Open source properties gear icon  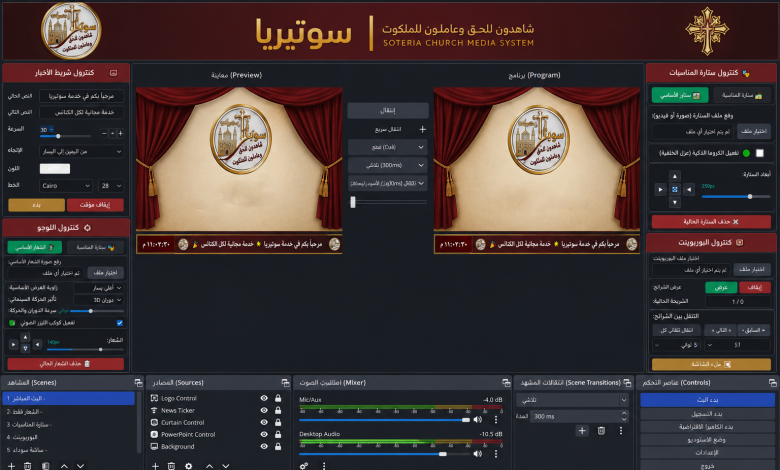pos(189,466)
